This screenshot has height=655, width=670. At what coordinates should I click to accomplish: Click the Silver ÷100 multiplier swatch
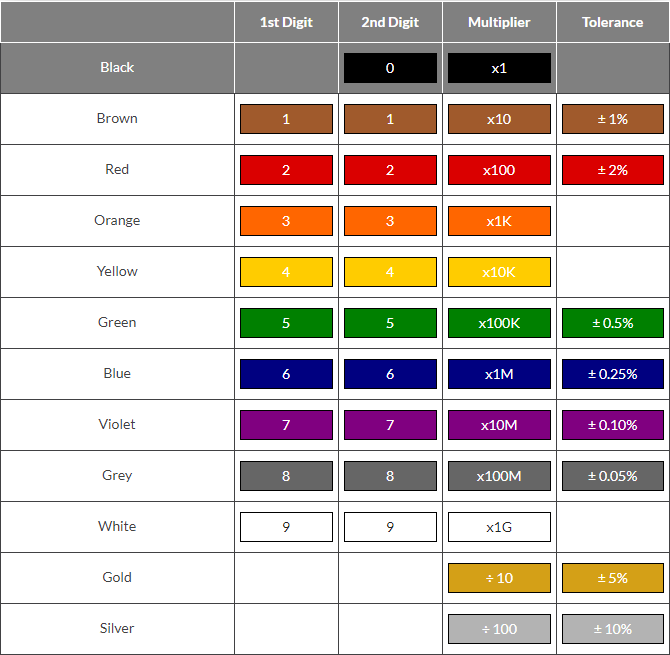(499, 629)
